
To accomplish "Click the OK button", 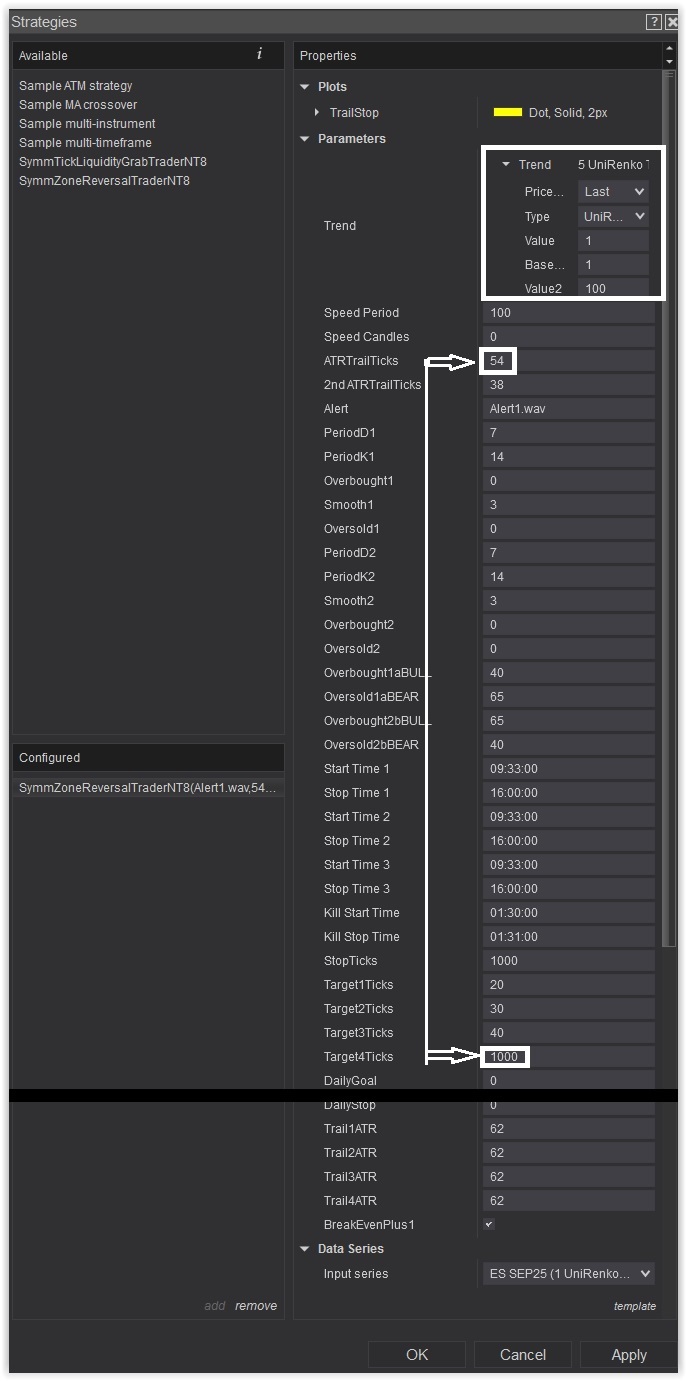I will click(x=416, y=1354).
